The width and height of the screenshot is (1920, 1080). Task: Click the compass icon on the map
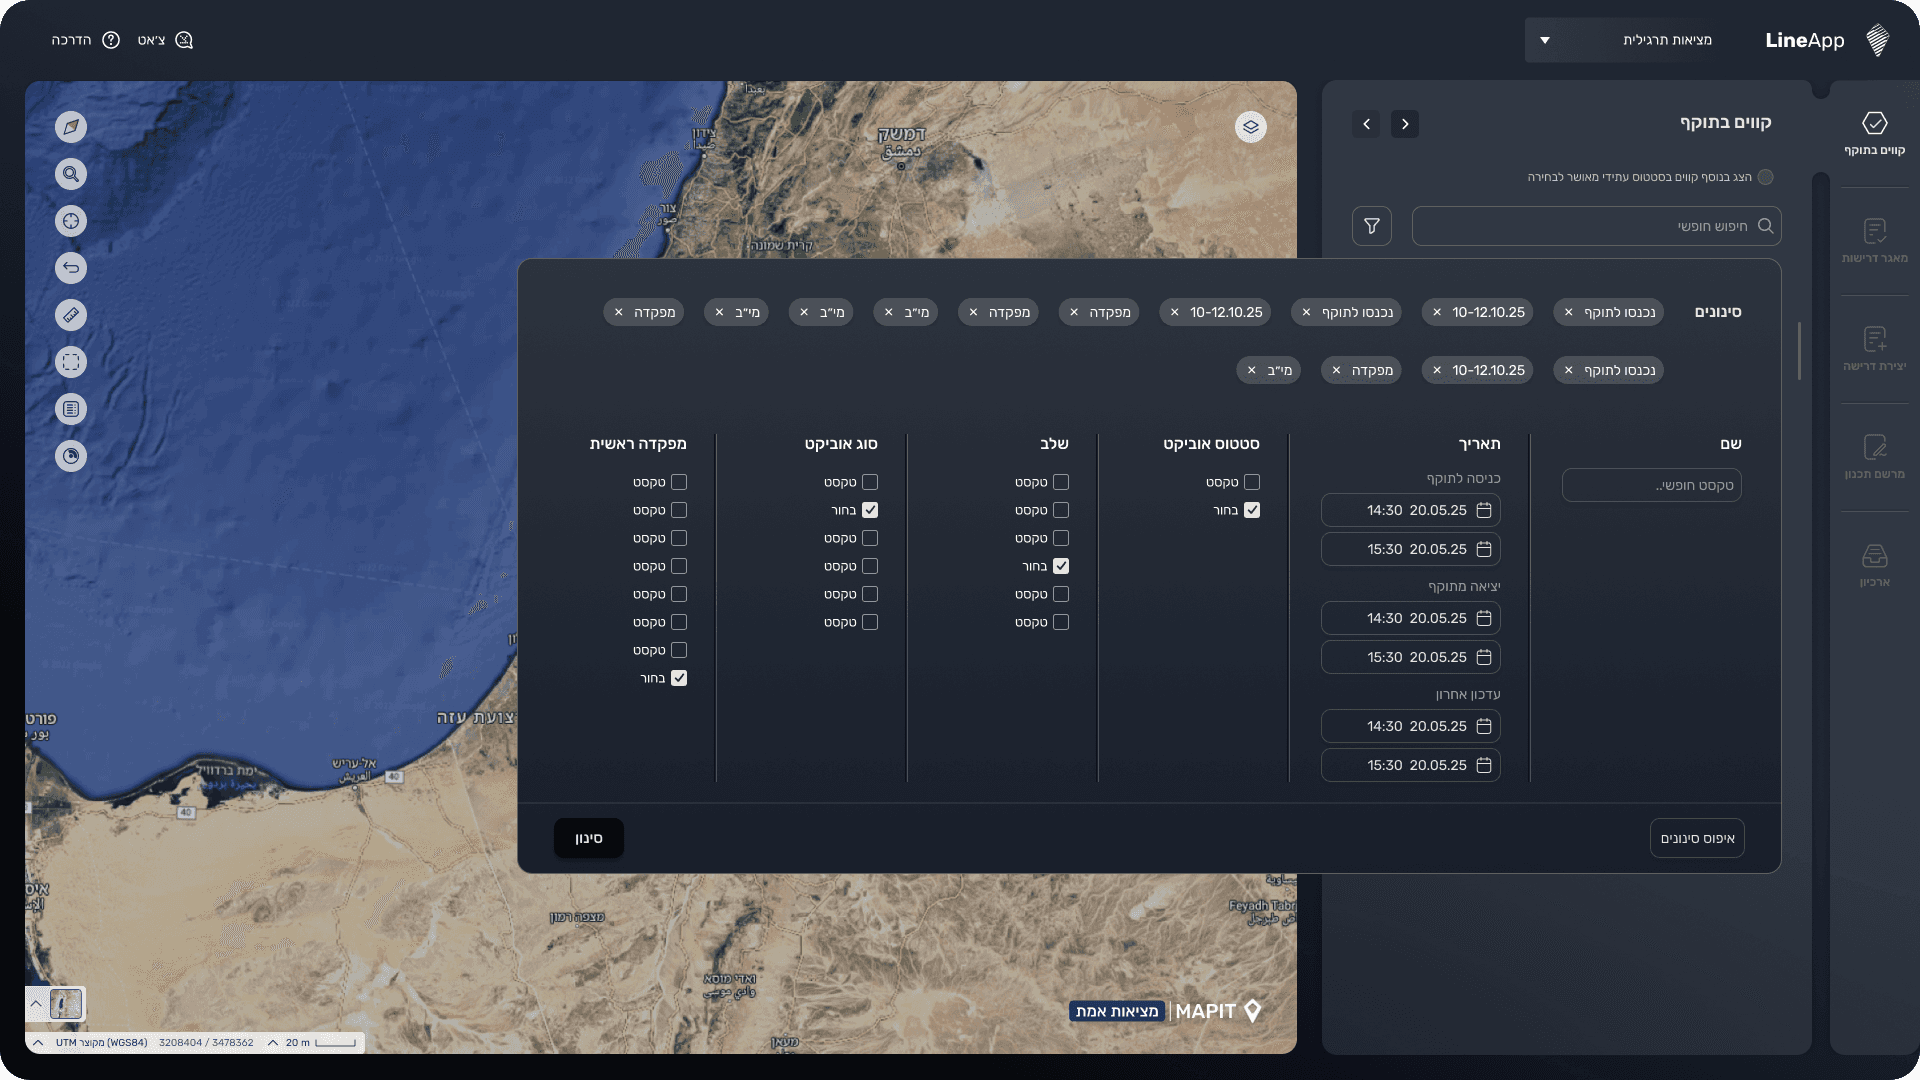(71, 127)
